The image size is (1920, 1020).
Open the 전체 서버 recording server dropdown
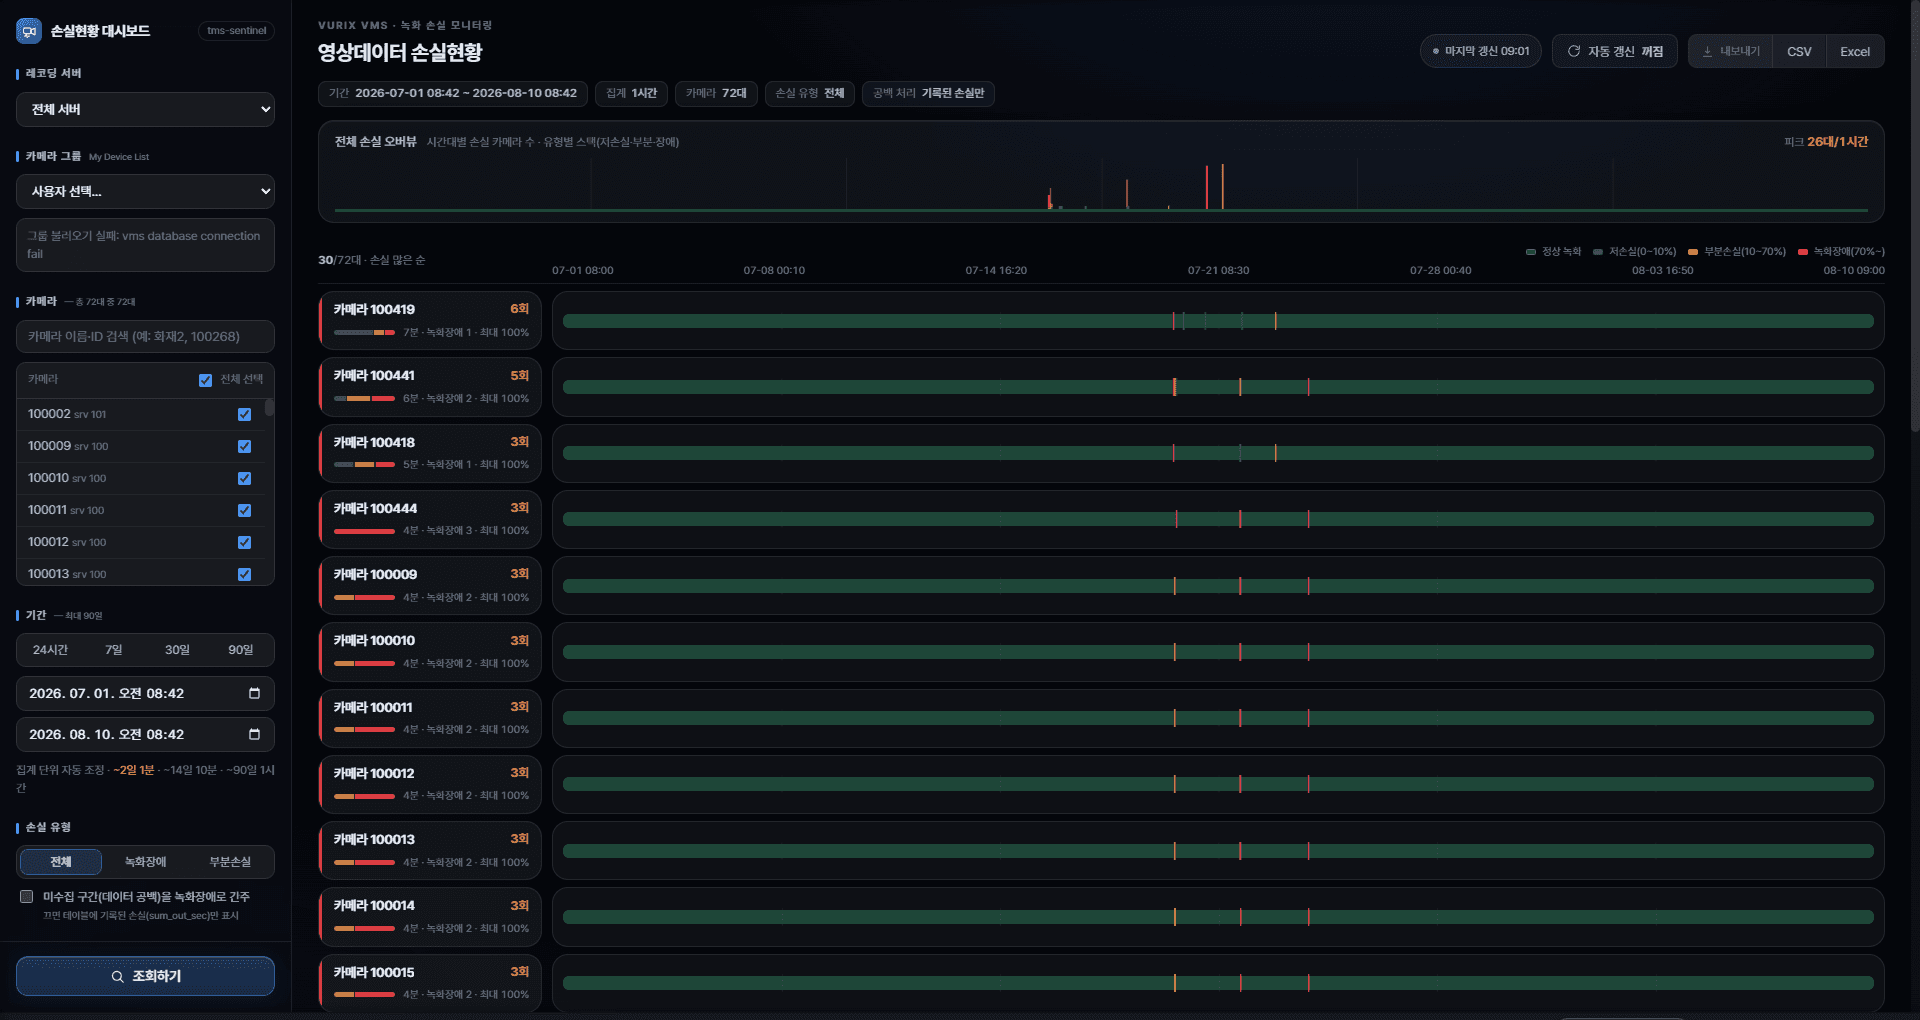(145, 109)
